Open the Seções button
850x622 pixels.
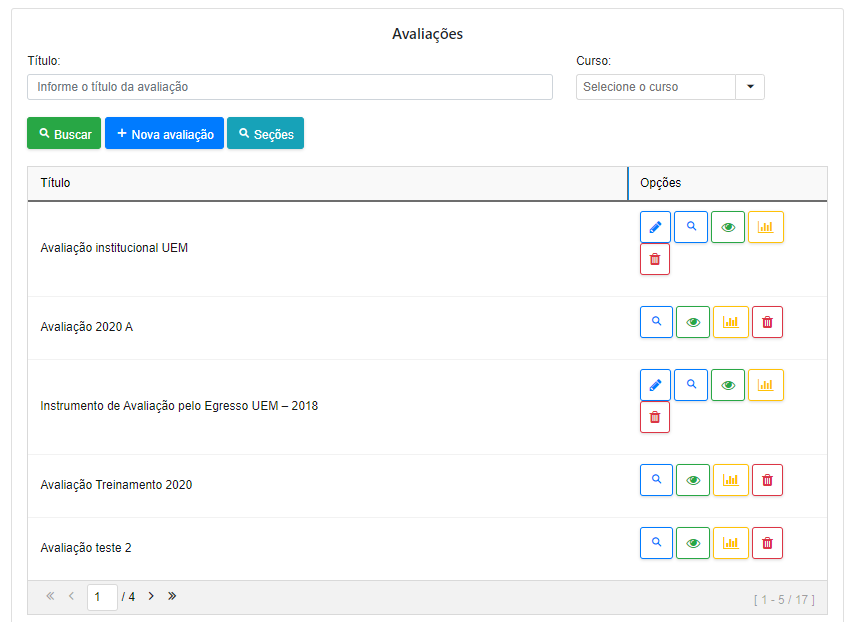point(265,134)
